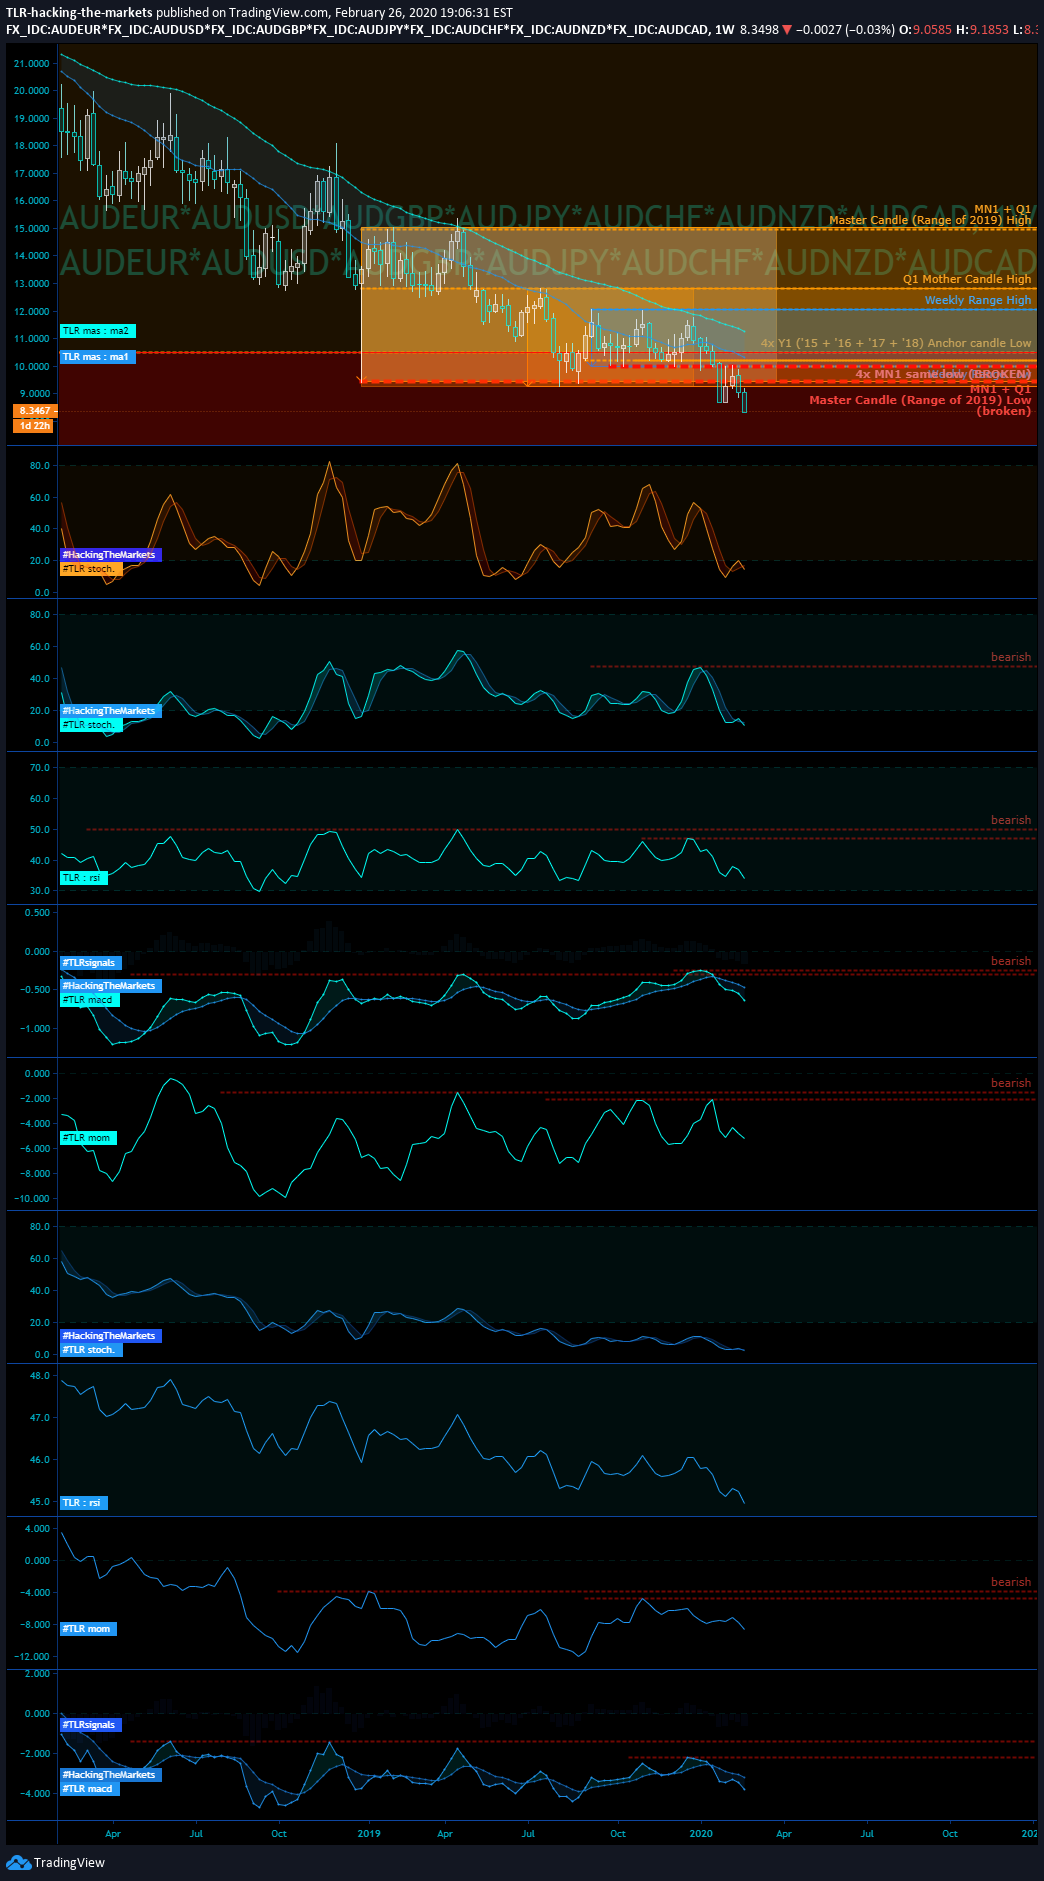Select the cyan 'TLR : rsi' label
The height and width of the screenshot is (1881, 1044).
coord(82,878)
